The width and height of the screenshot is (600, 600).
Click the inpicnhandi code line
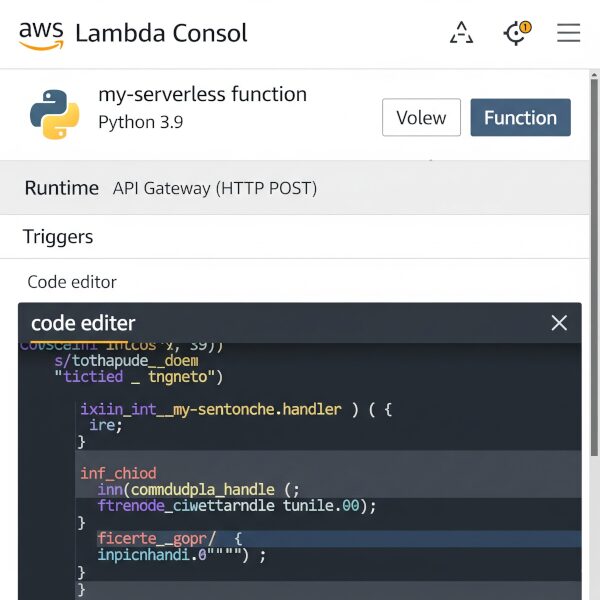pyautogui.click(x=181, y=555)
